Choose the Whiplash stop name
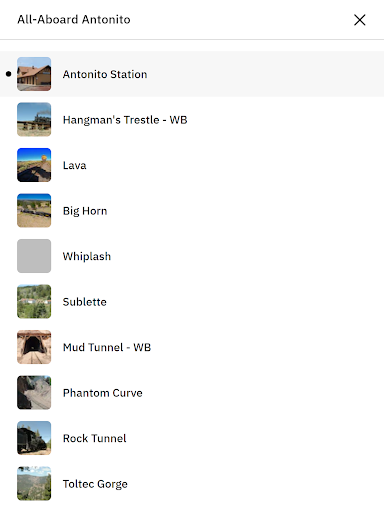This screenshot has width=384, height=512. point(87,256)
